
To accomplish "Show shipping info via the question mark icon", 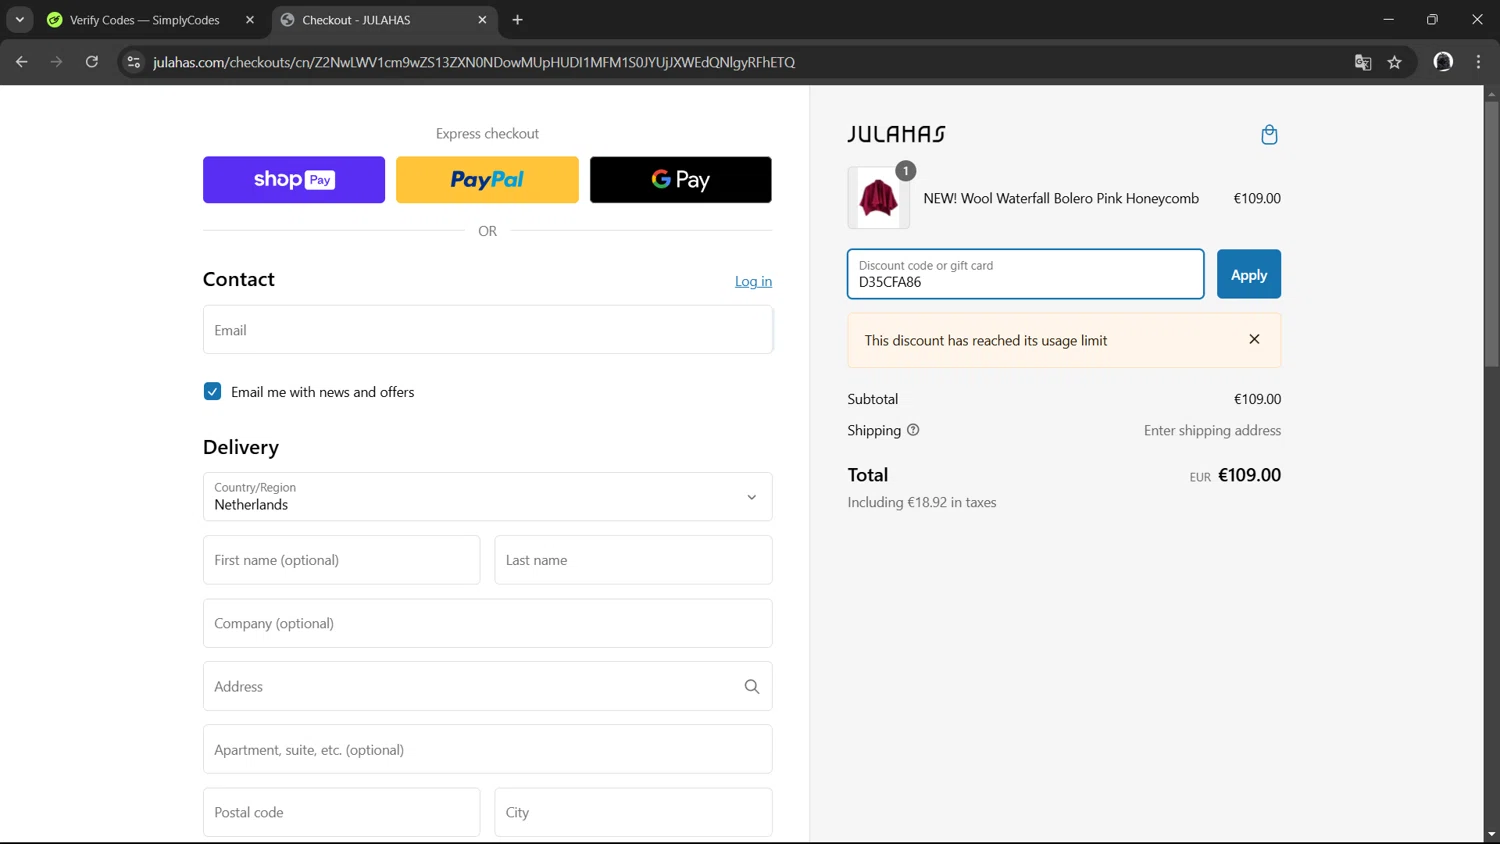I will tap(913, 430).
